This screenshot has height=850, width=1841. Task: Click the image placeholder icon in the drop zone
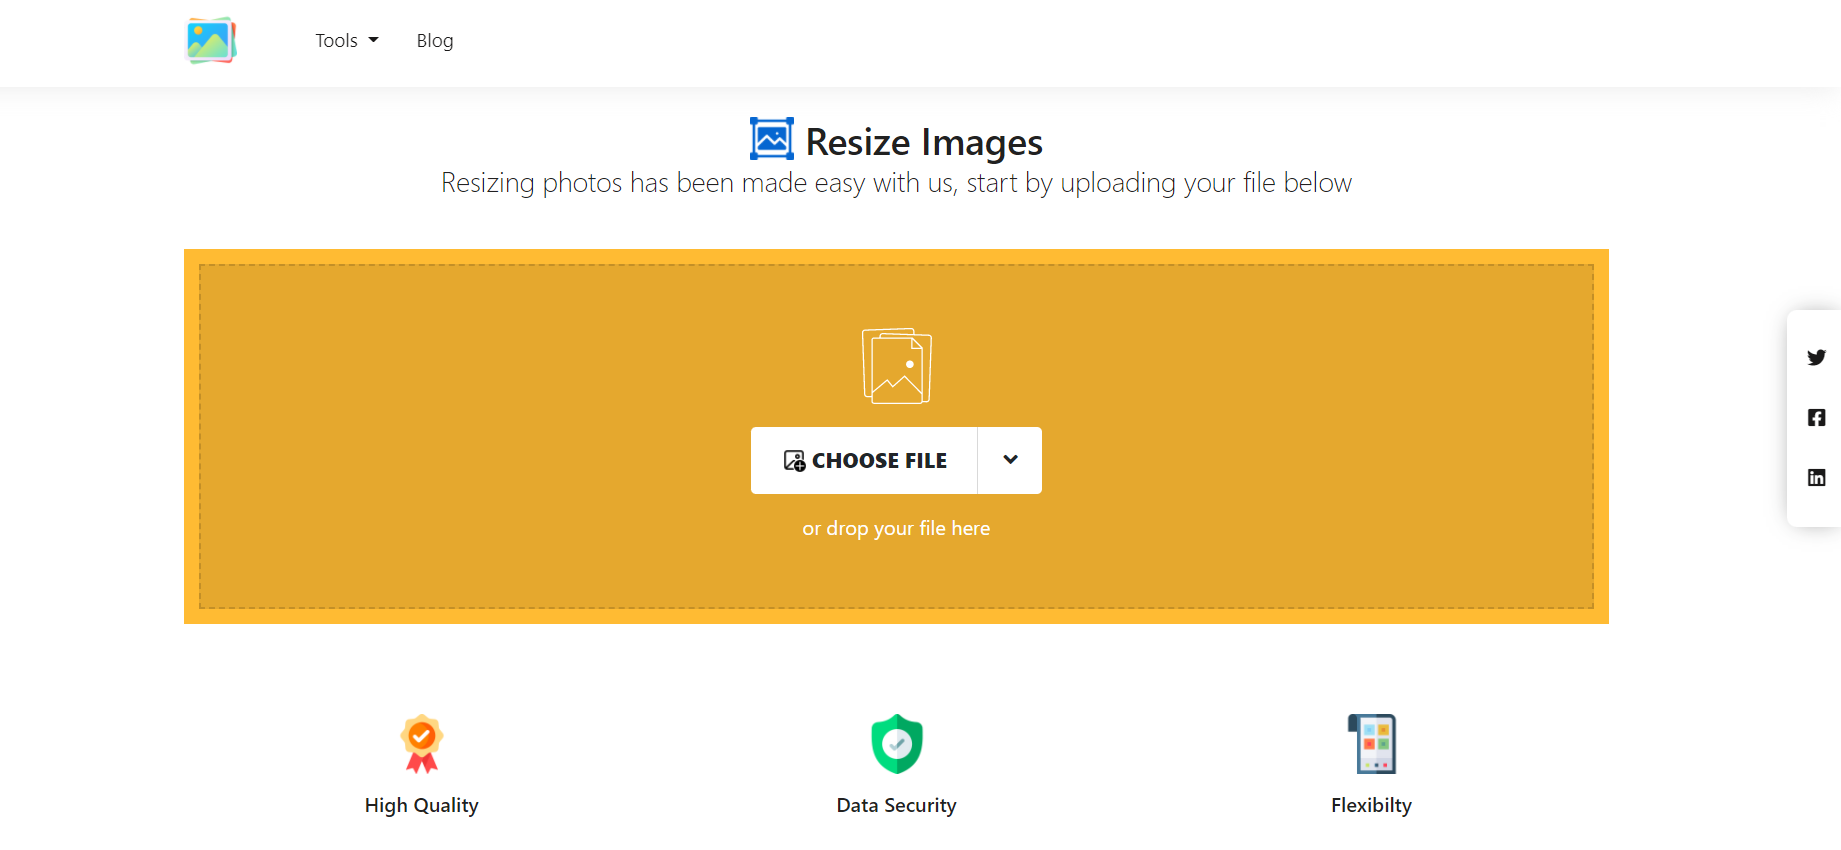click(x=897, y=366)
